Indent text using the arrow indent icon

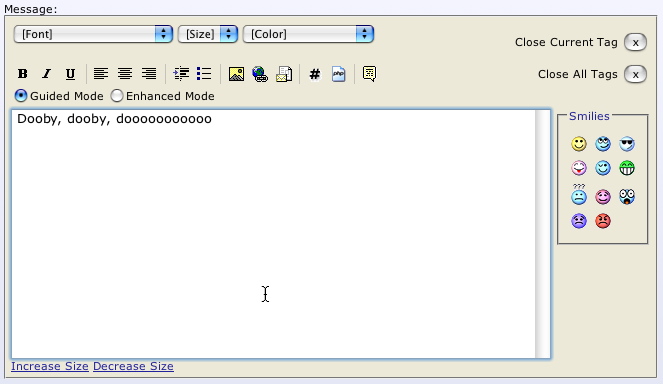tap(181, 74)
